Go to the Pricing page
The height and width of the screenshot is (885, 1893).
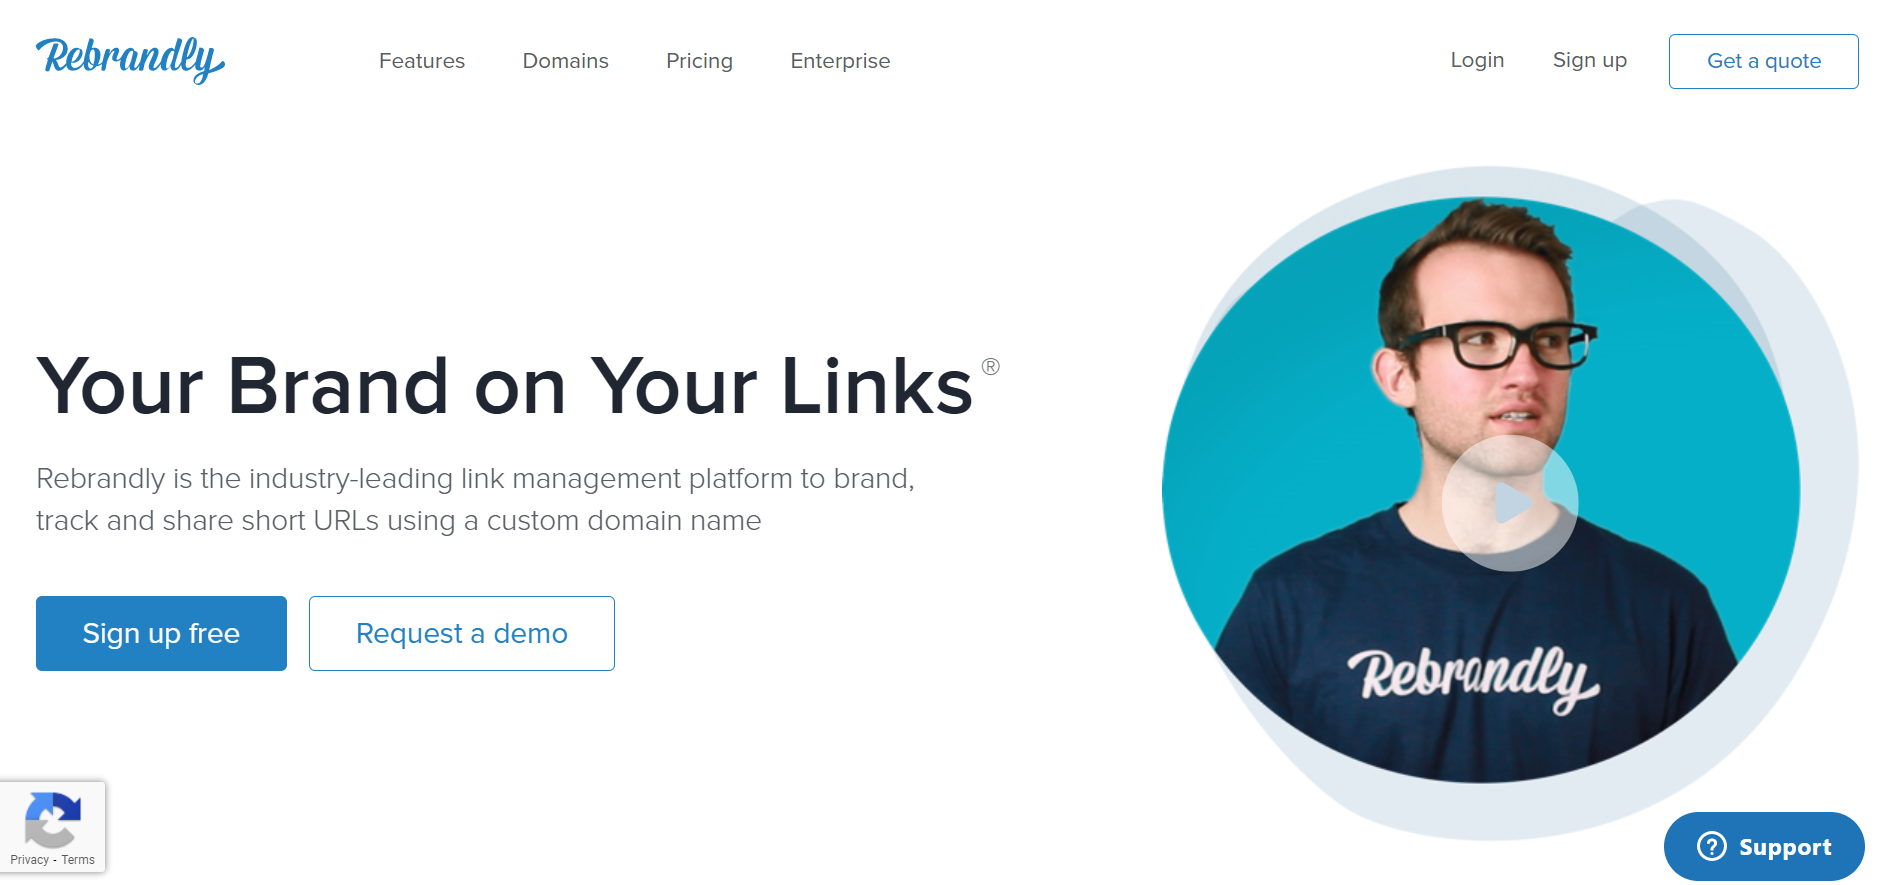click(699, 61)
